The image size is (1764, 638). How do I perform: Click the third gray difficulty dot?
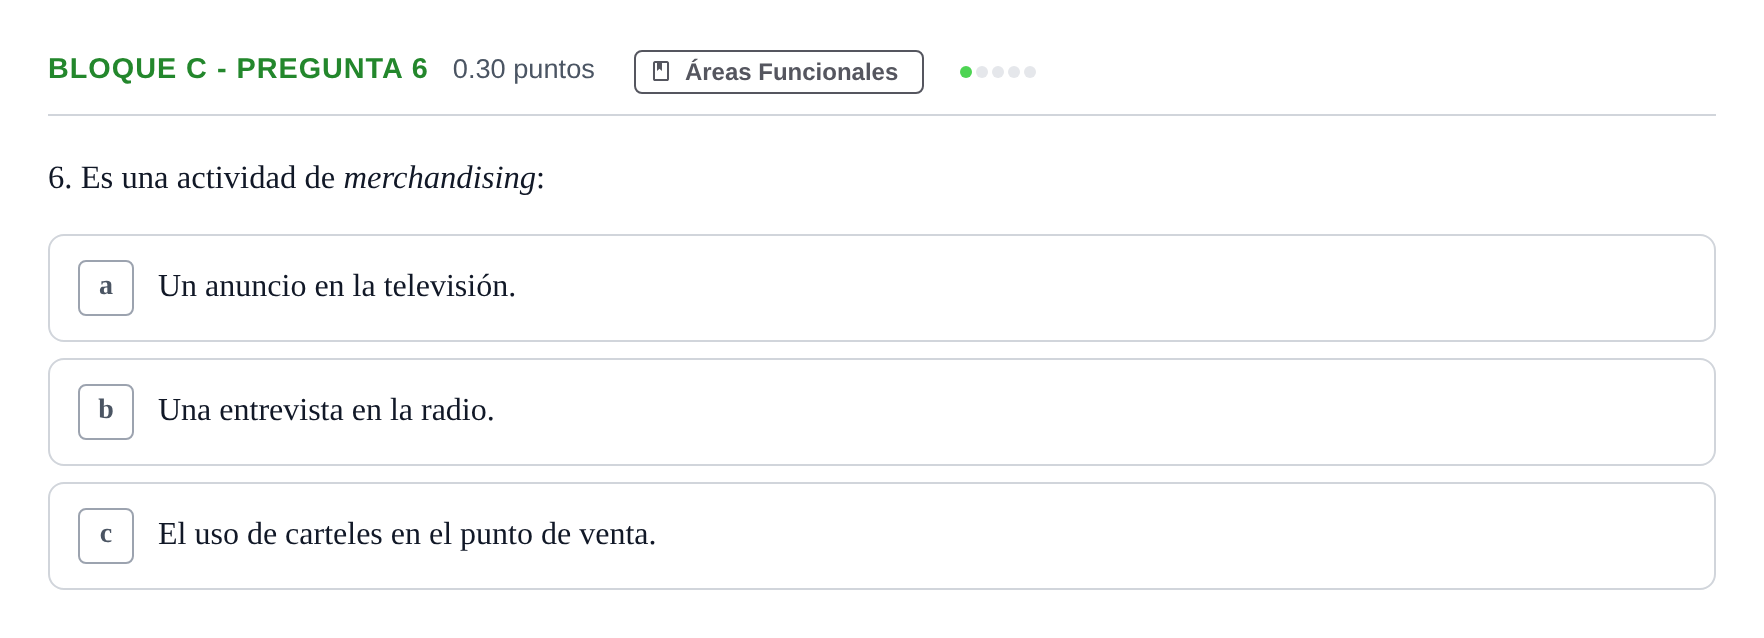(998, 72)
